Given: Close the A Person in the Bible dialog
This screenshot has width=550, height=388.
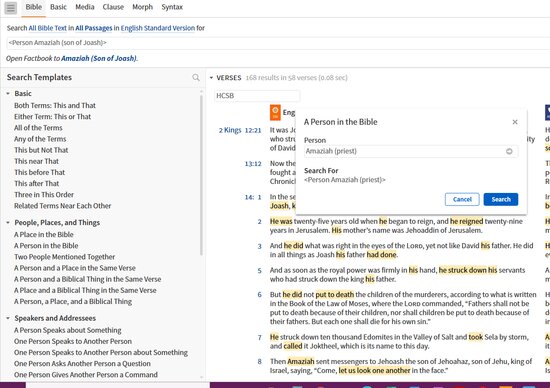Looking at the screenshot, I should [x=515, y=122].
